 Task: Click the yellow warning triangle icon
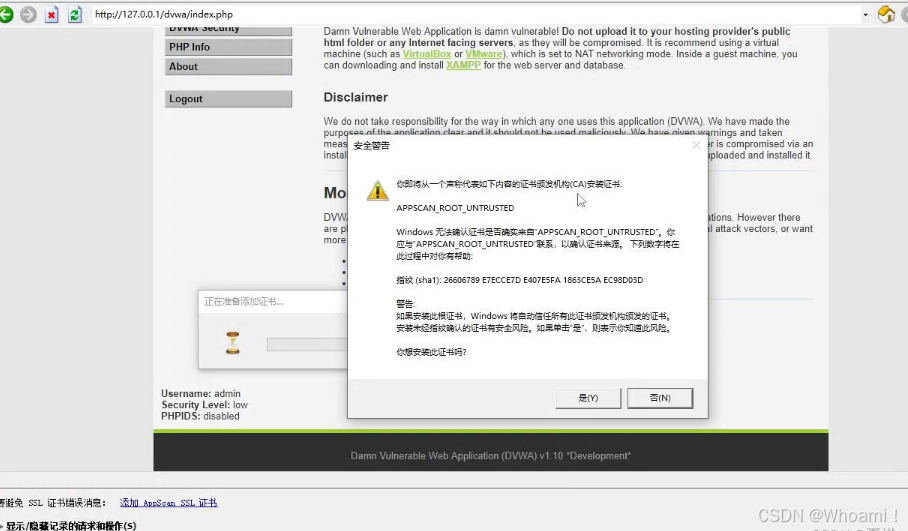point(378,190)
